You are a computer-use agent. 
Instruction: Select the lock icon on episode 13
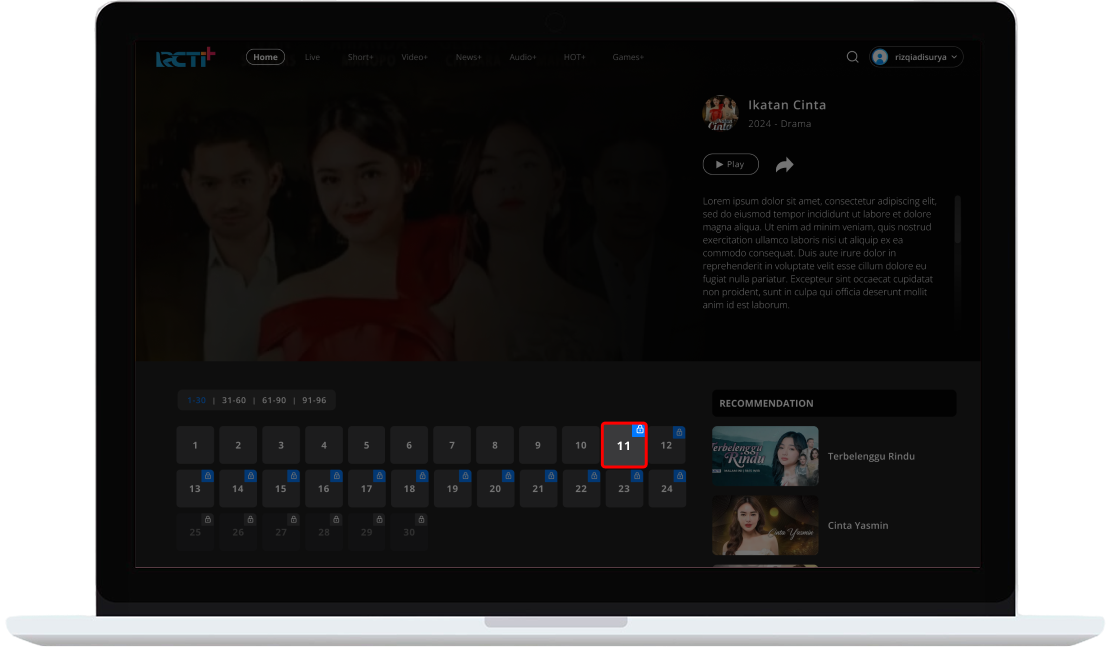[207, 475]
